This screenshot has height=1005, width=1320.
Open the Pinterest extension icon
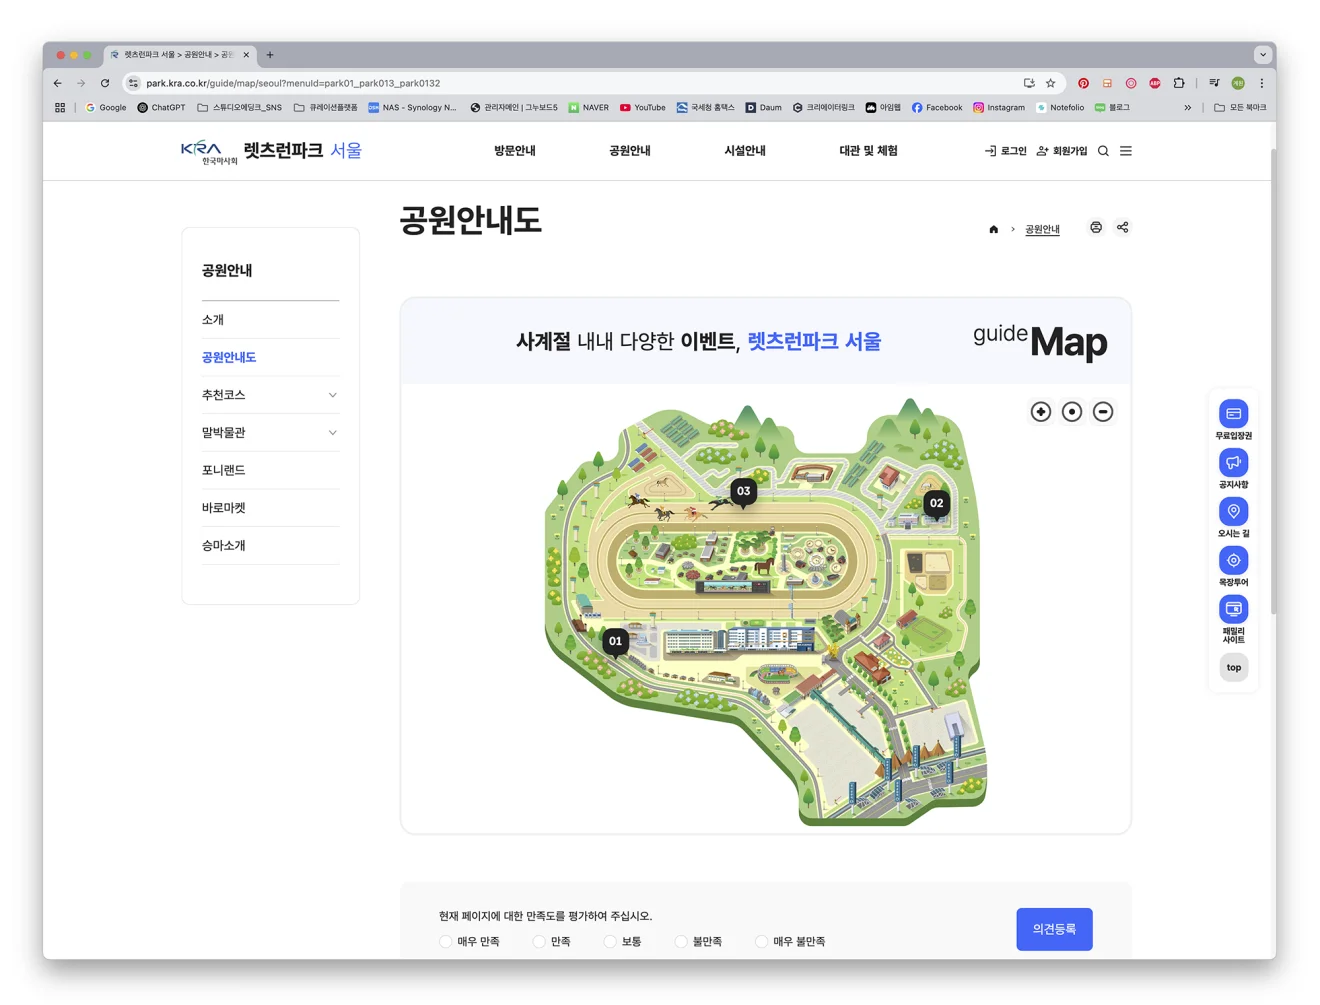point(1083,83)
